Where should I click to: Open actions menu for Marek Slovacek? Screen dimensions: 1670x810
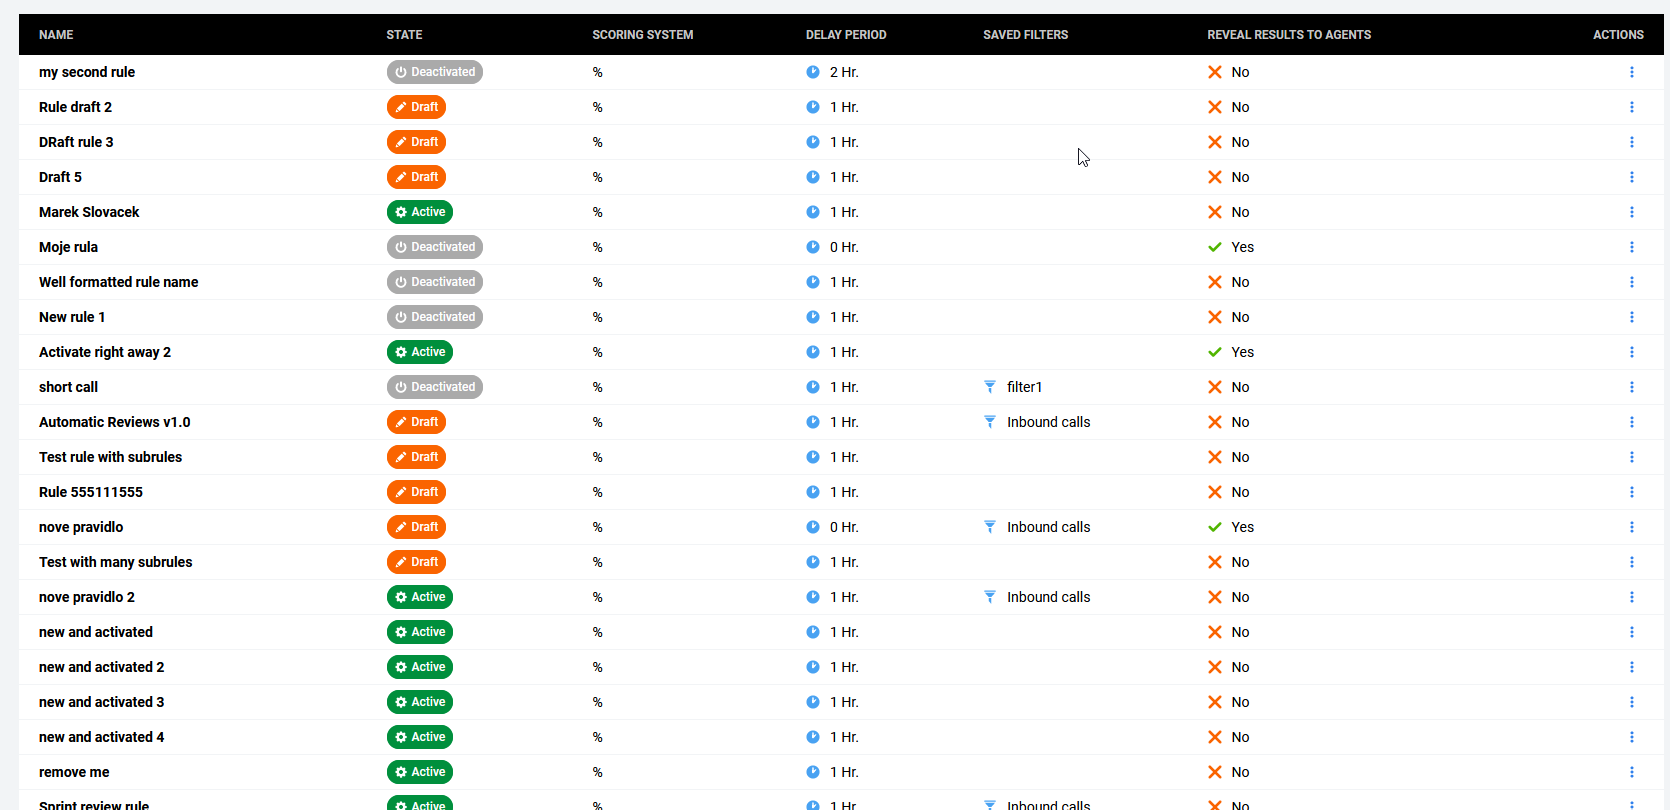click(1631, 212)
